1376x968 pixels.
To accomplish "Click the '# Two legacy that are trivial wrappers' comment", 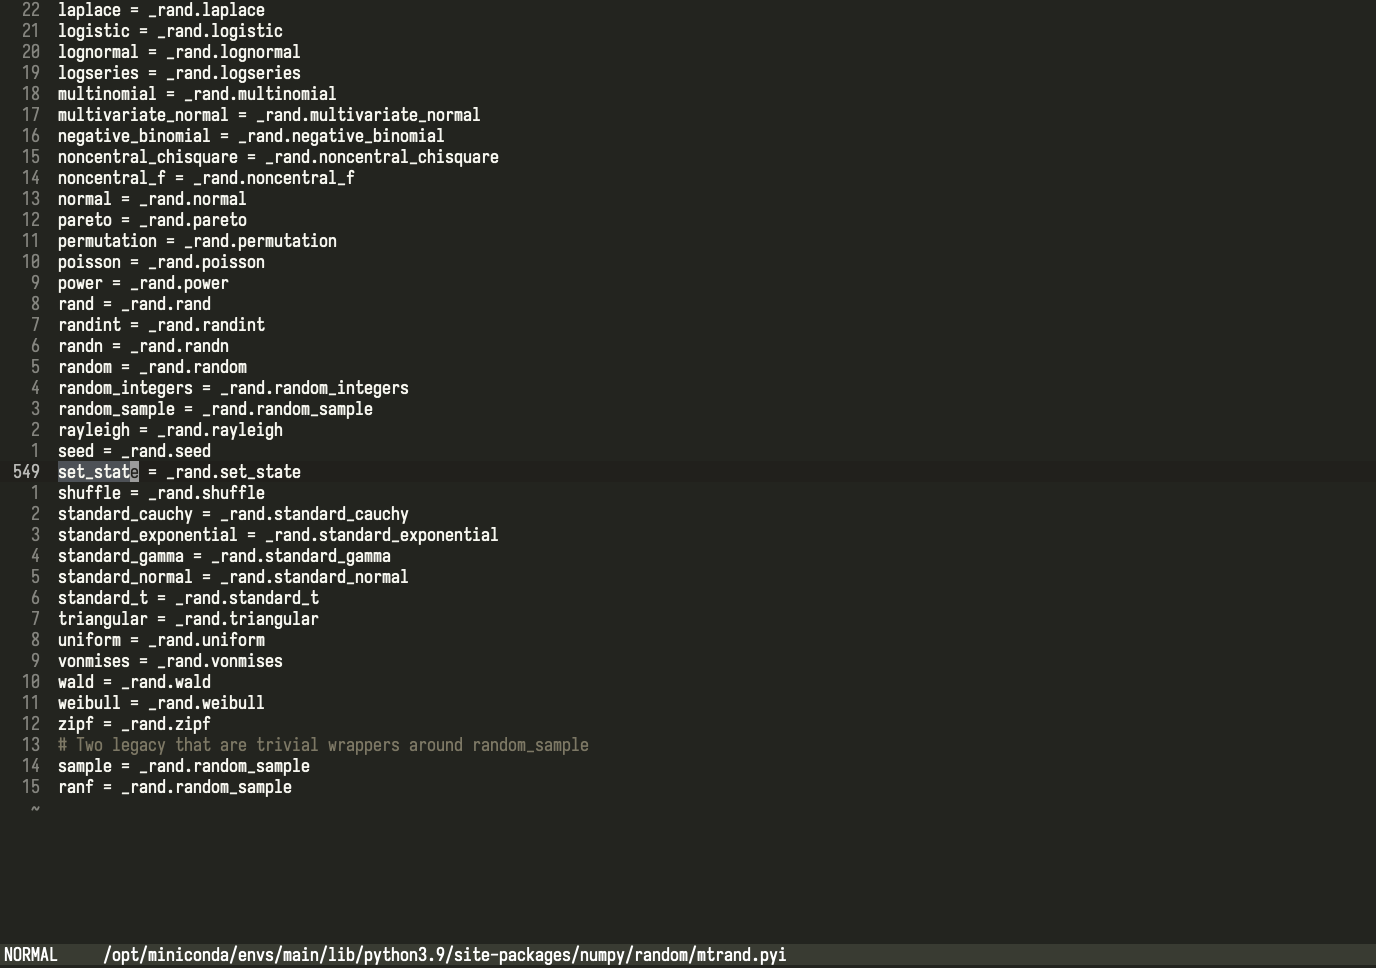I will tap(323, 745).
